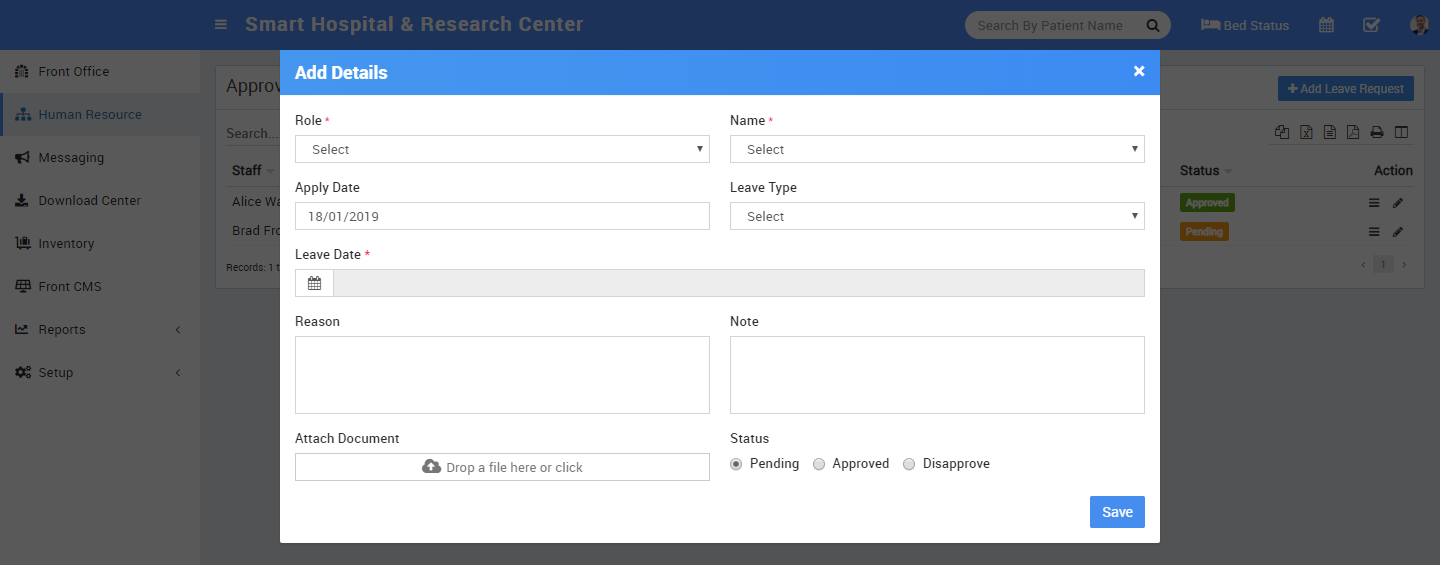
Task: Open the Role dropdown
Action: [x=502, y=149]
